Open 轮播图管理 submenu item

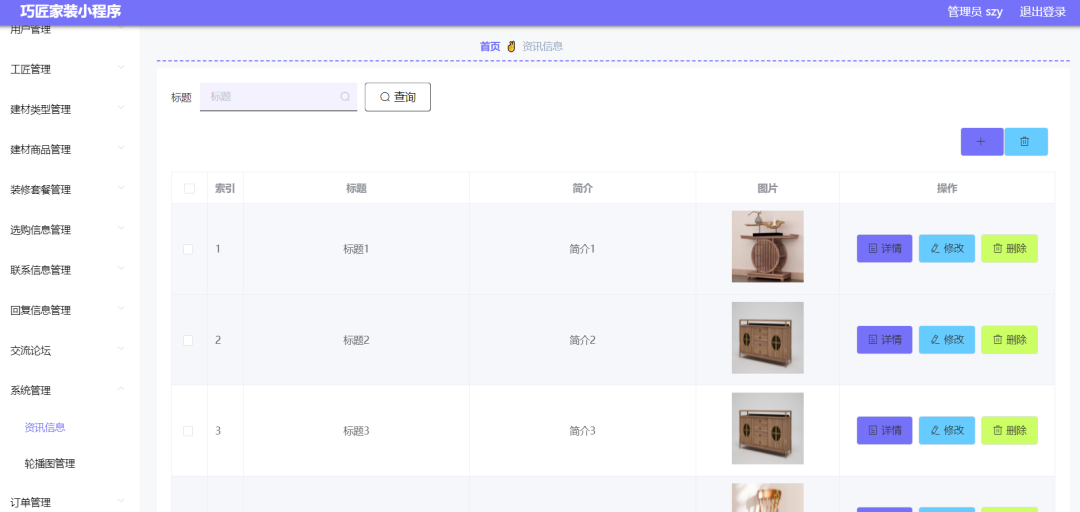point(50,464)
